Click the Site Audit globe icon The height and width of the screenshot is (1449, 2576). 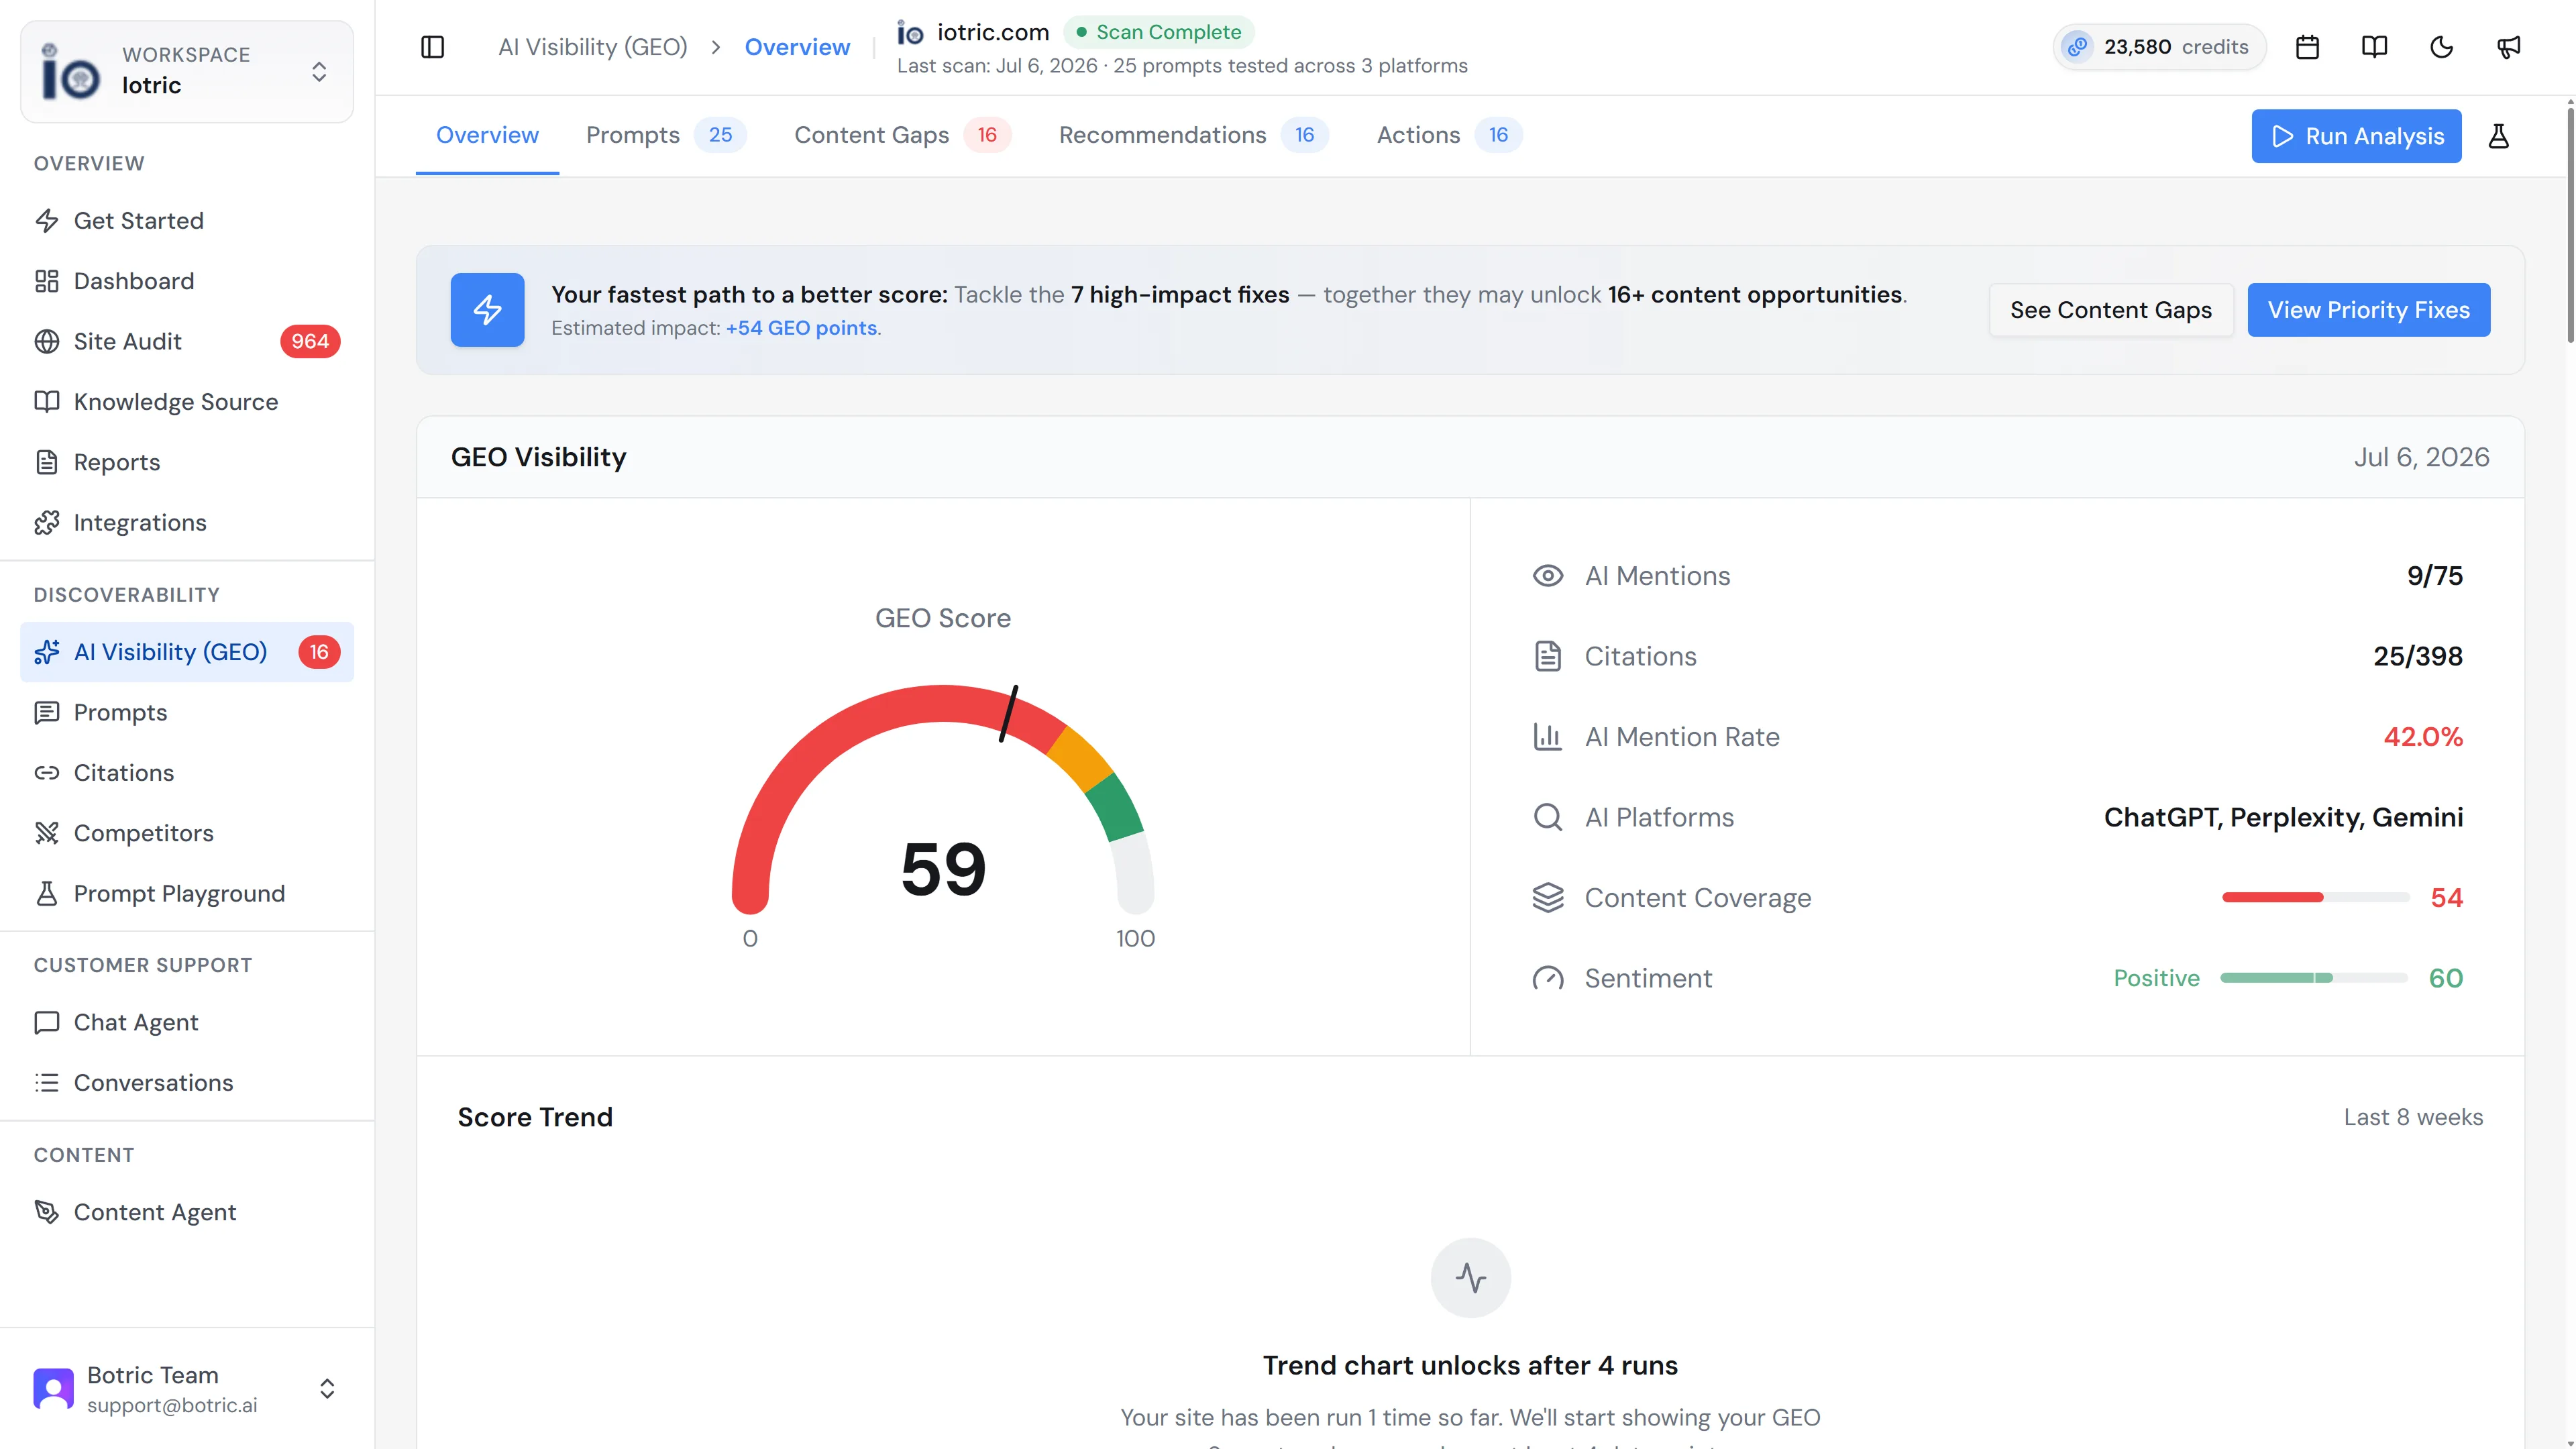click(x=47, y=341)
